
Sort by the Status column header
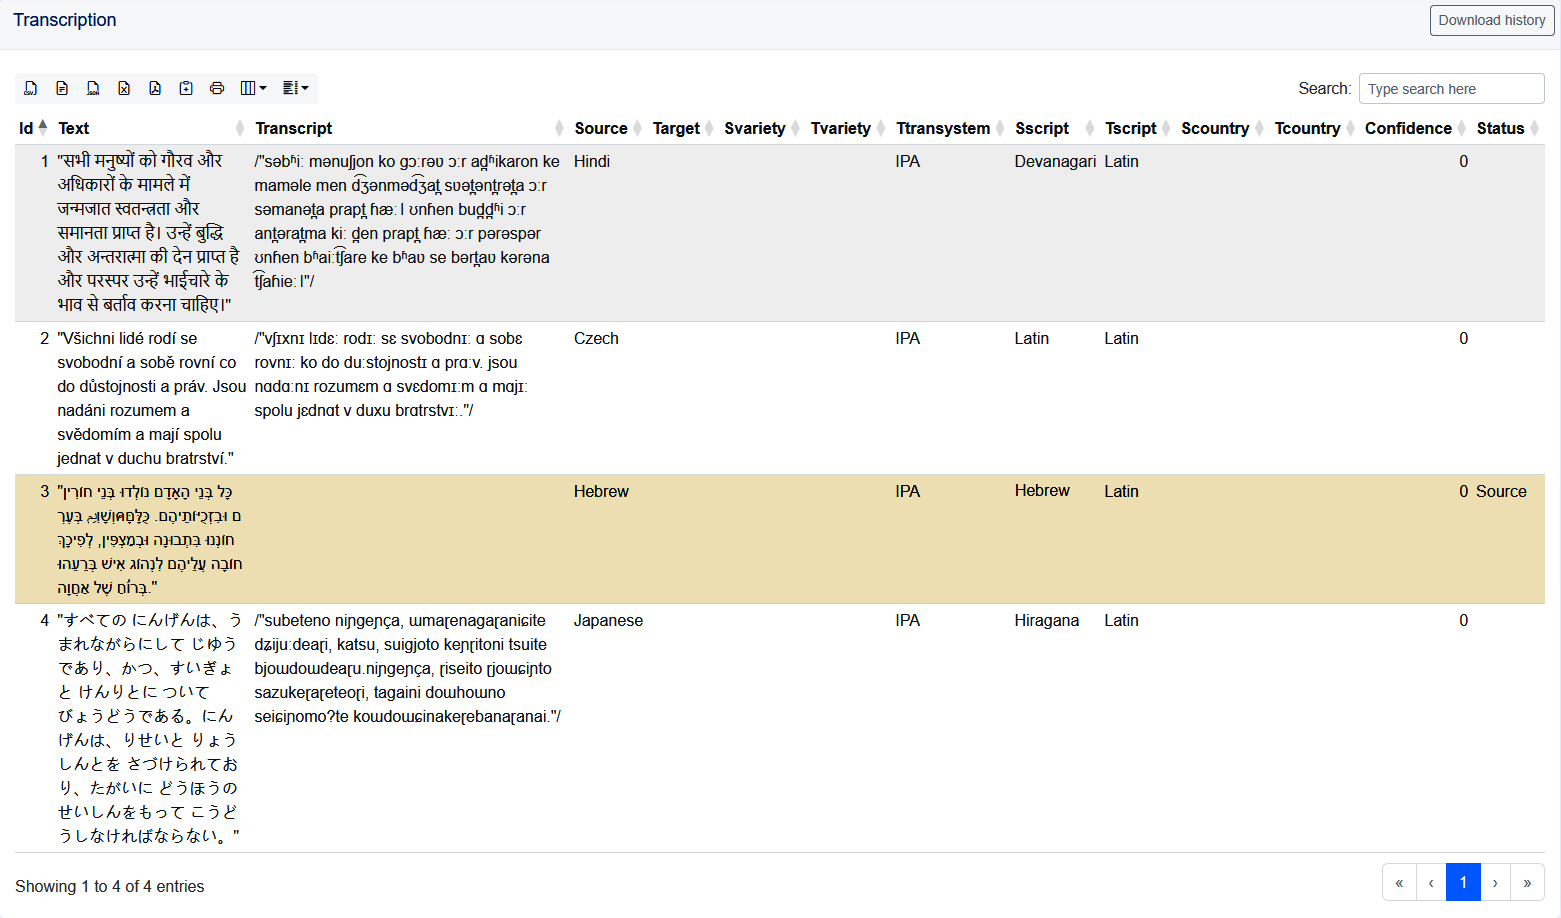coord(1507,128)
